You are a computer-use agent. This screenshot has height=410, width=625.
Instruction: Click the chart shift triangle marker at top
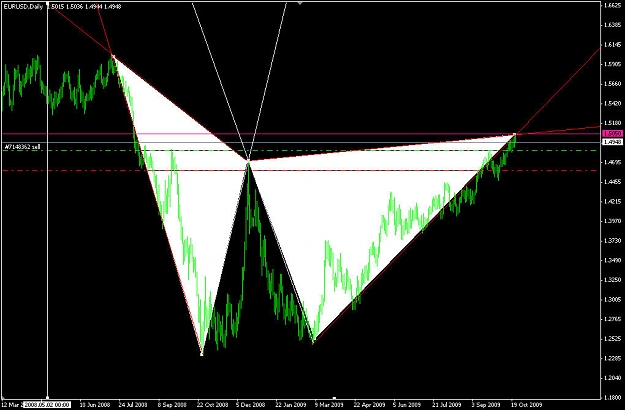click(x=300, y=2)
